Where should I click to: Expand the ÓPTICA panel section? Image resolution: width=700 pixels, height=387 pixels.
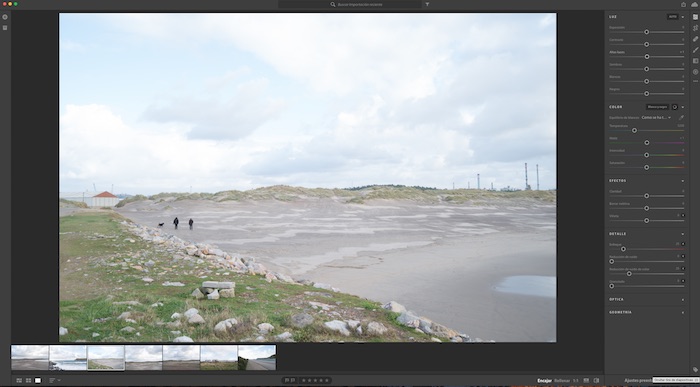pyautogui.click(x=683, y=300)
